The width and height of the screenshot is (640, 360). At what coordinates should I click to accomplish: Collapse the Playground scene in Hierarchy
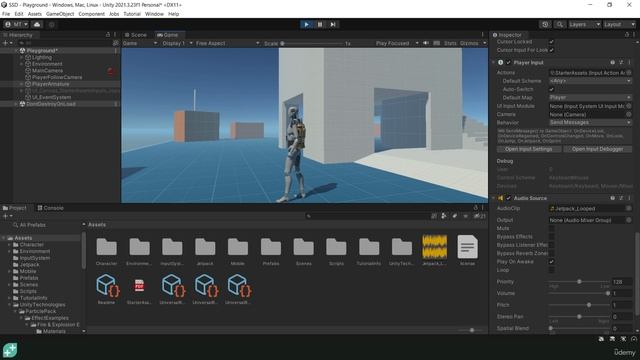[x=17, y=51]
